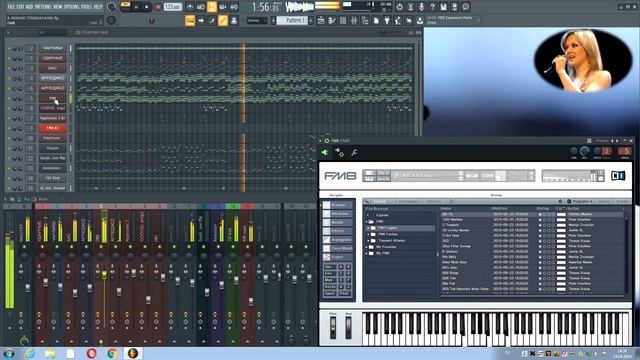Image resolution: width=640 pixels, height=360 pixels.
Task: Click the wrench icon in FM8 wrapper
Action: 354,153
